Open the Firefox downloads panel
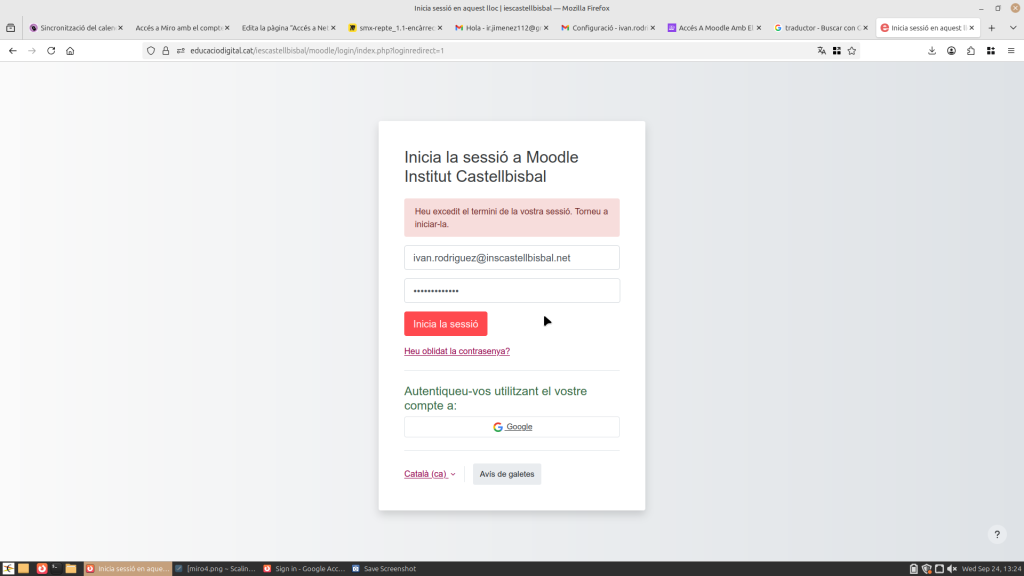Viewport: 1024px width, 576px height. point(932,50)
